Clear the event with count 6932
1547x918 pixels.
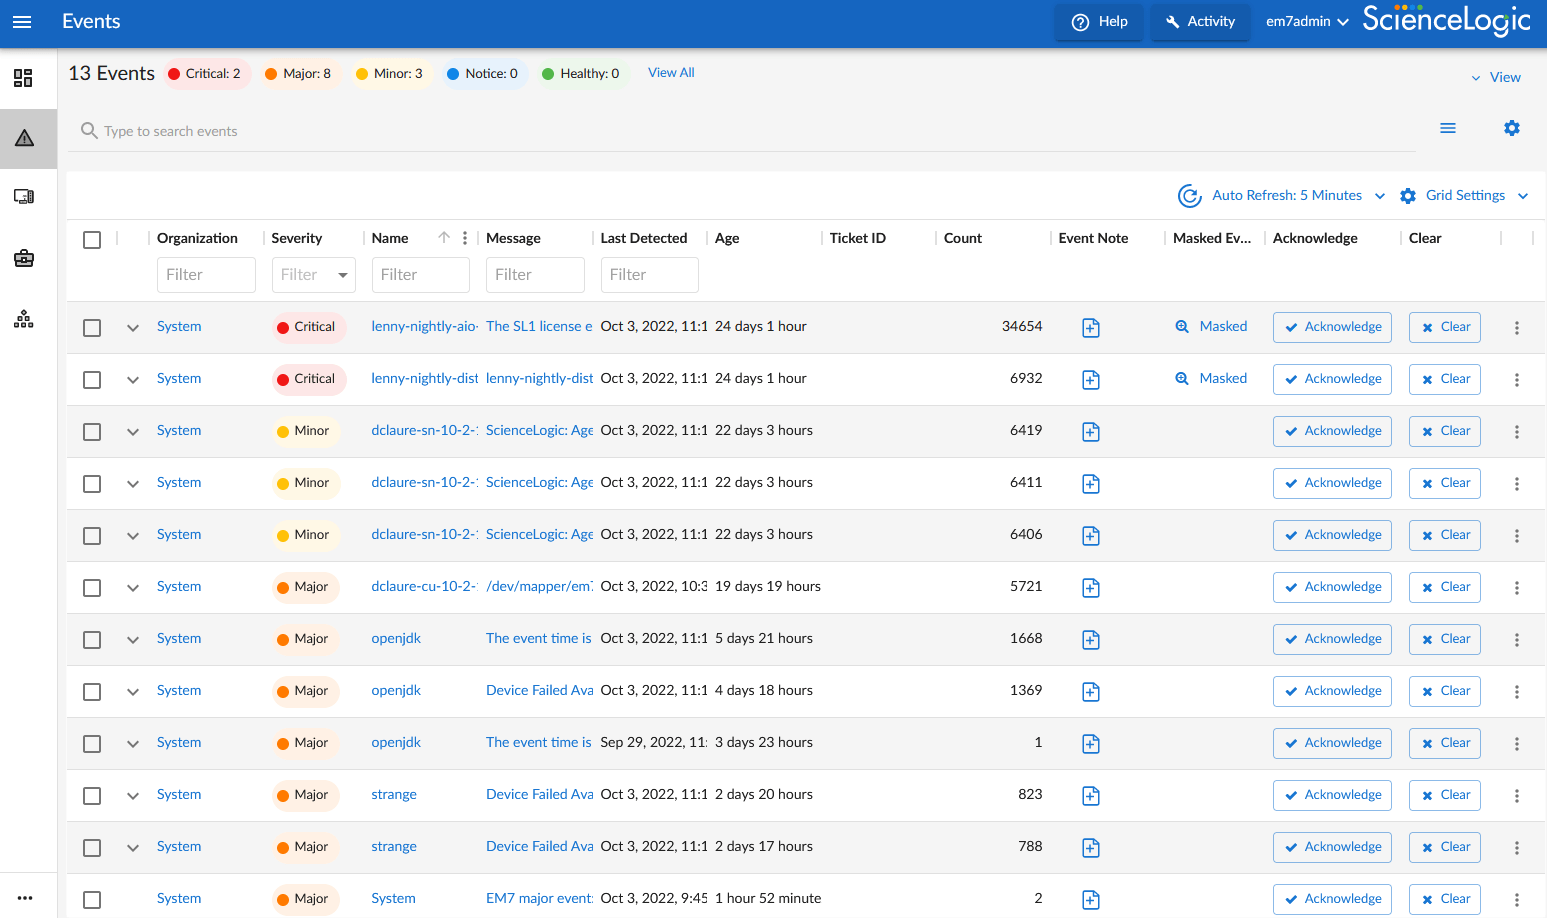[1445, 379]
